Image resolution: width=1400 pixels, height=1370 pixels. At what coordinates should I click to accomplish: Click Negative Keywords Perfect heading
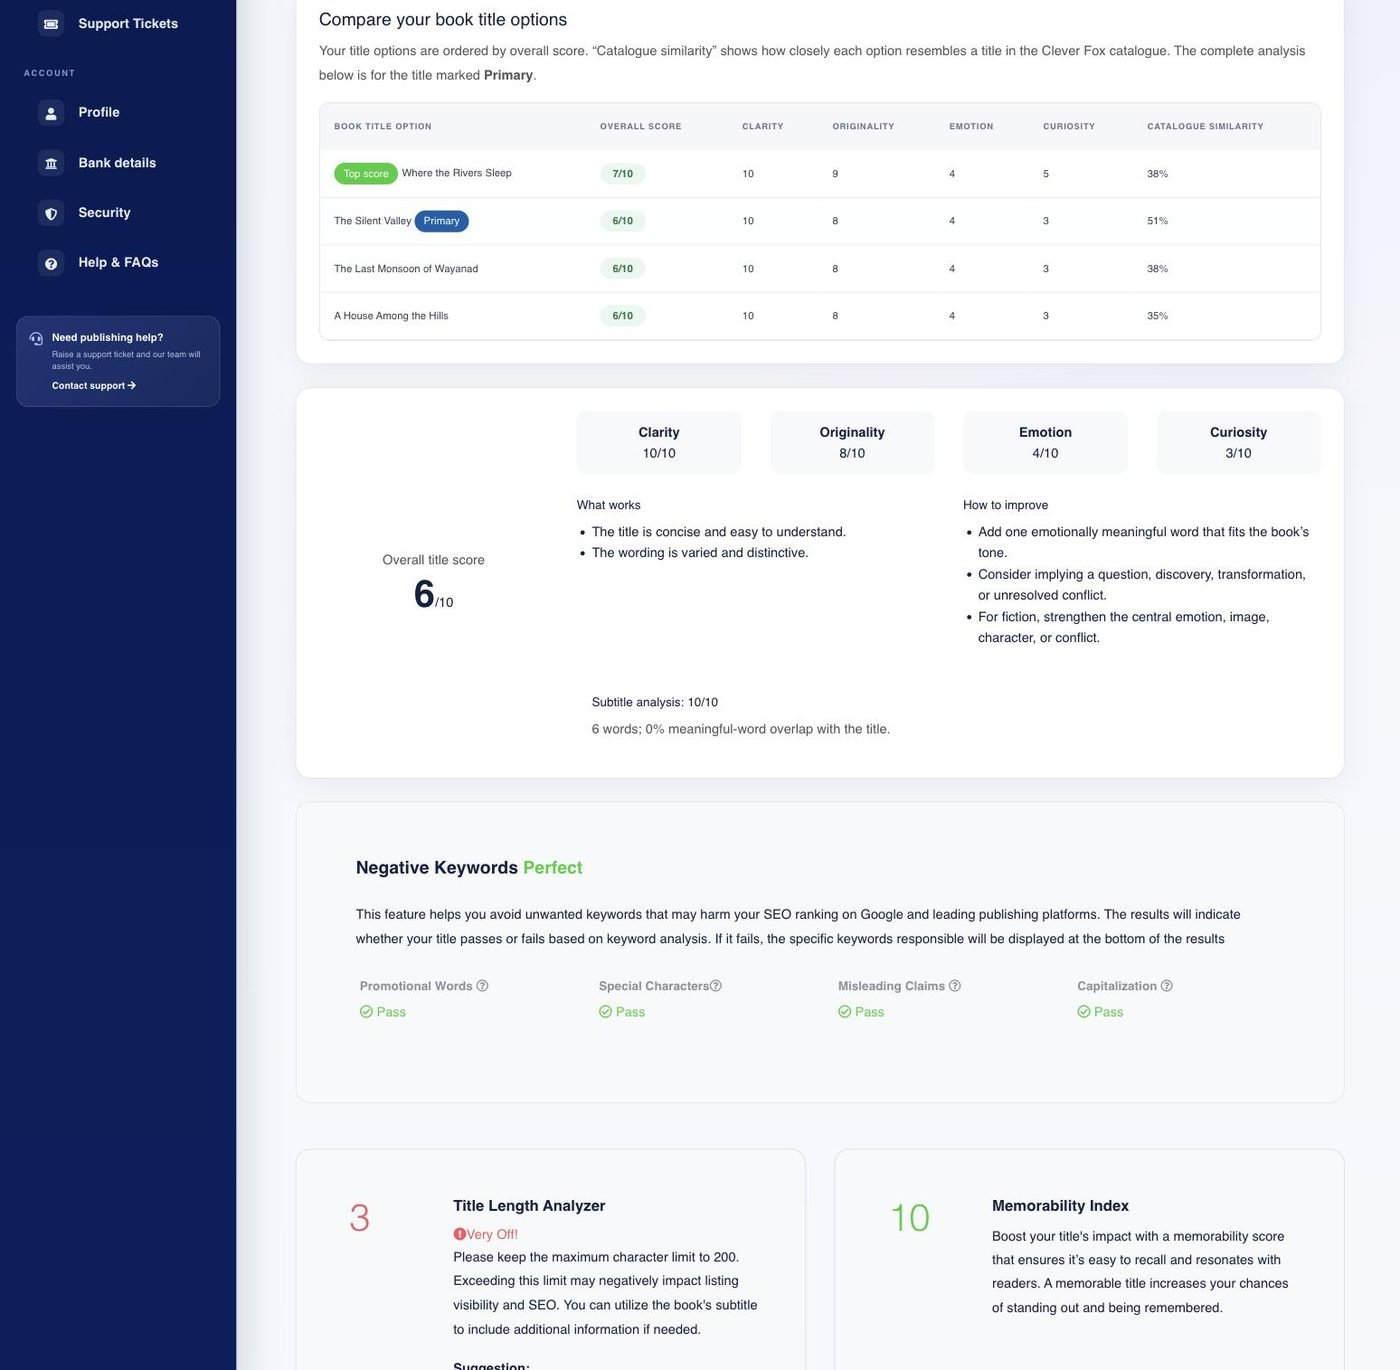(469, 868)
